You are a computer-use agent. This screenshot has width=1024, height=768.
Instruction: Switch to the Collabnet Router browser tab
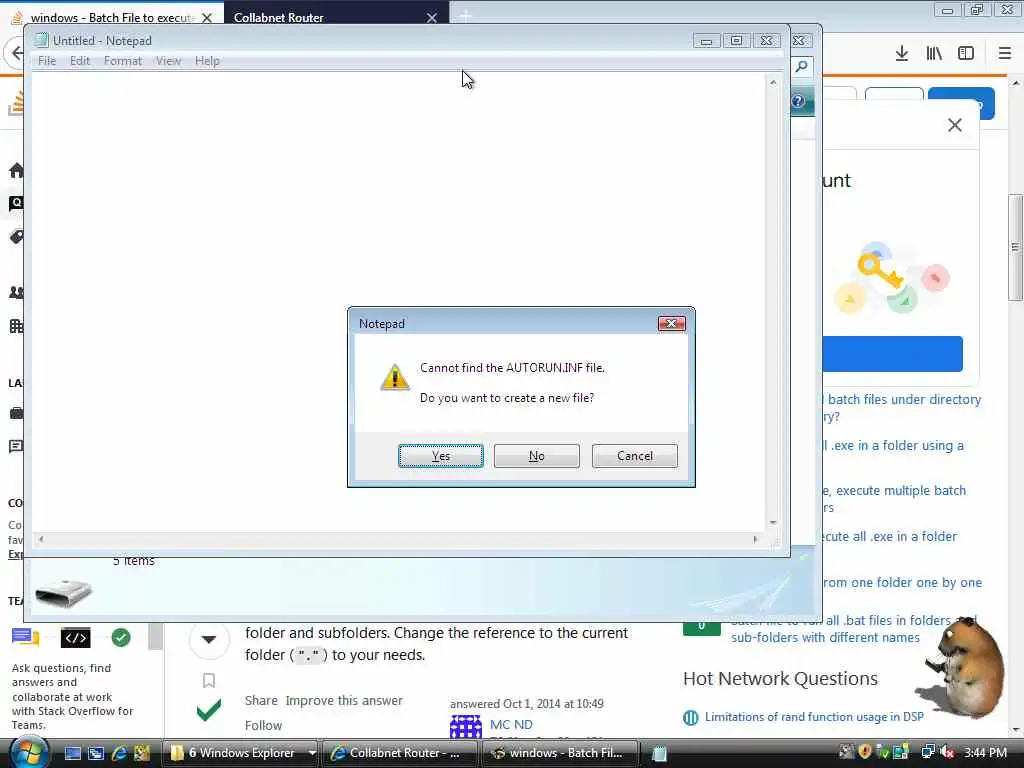coord(327,18)
